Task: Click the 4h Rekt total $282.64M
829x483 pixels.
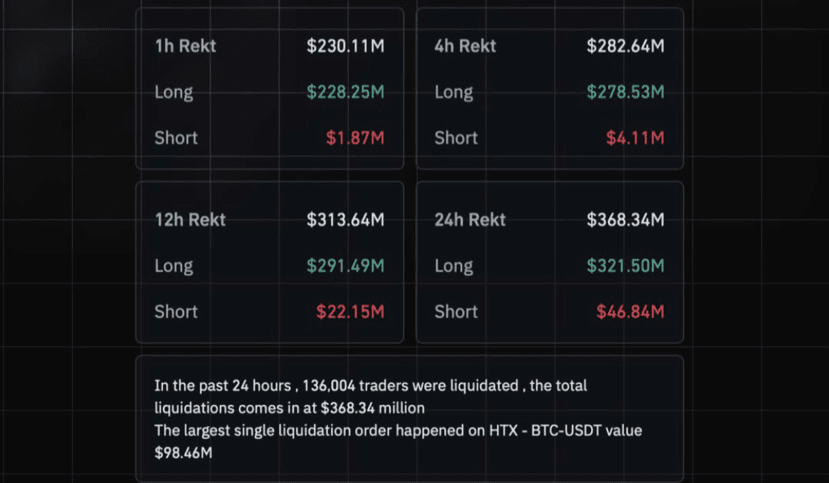Action: pyautogui.click(x=625, y=46)
